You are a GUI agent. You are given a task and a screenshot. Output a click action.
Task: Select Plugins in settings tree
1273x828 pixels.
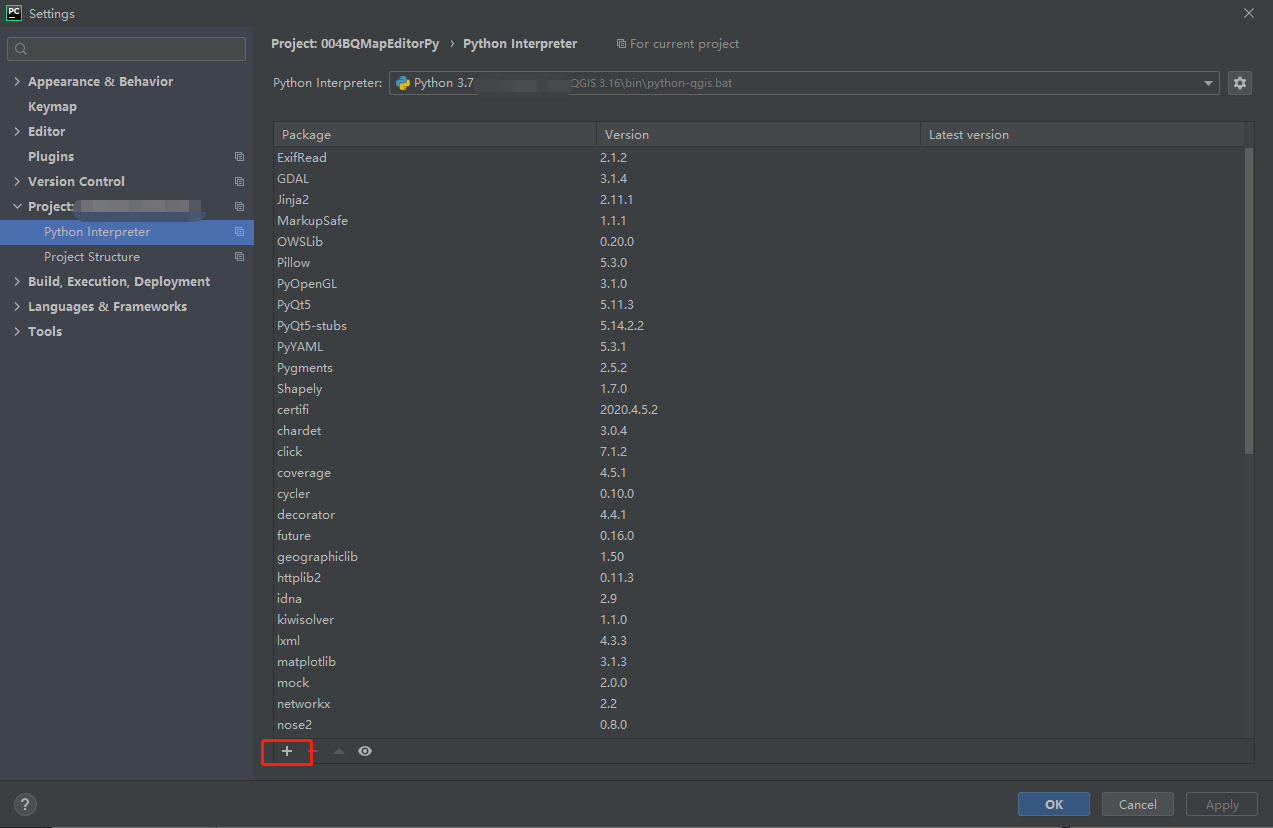(51, 157)
